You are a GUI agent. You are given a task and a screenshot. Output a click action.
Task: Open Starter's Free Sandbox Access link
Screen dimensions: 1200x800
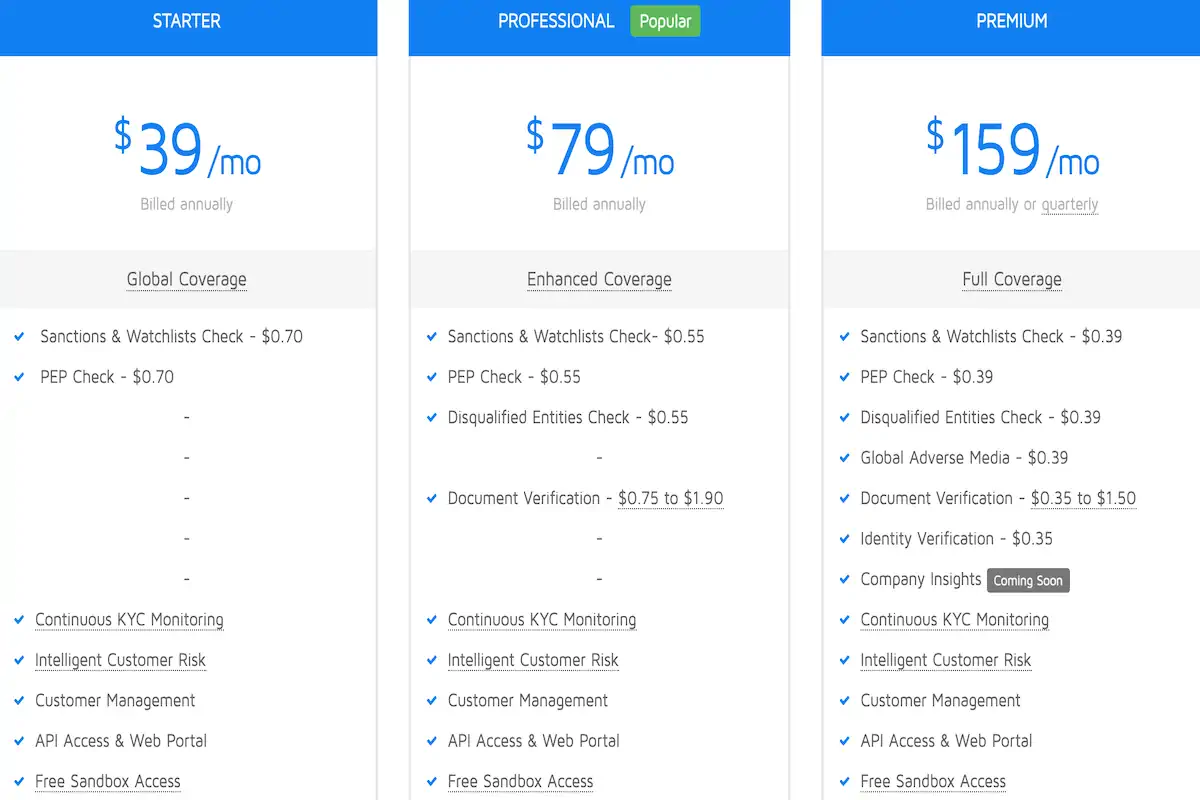tap(108, 781)
